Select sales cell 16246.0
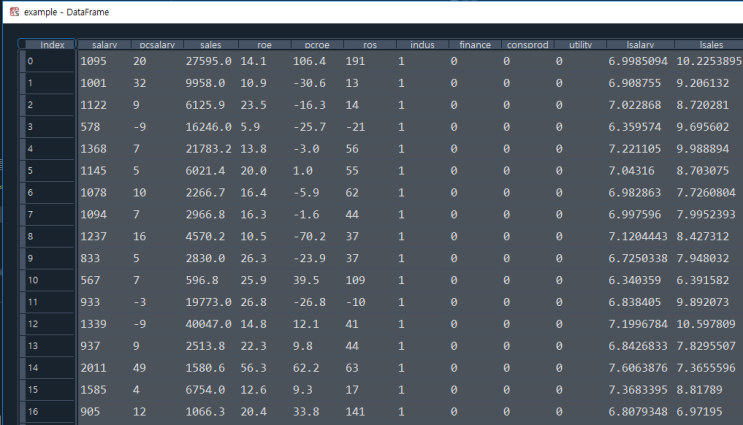 208,127
